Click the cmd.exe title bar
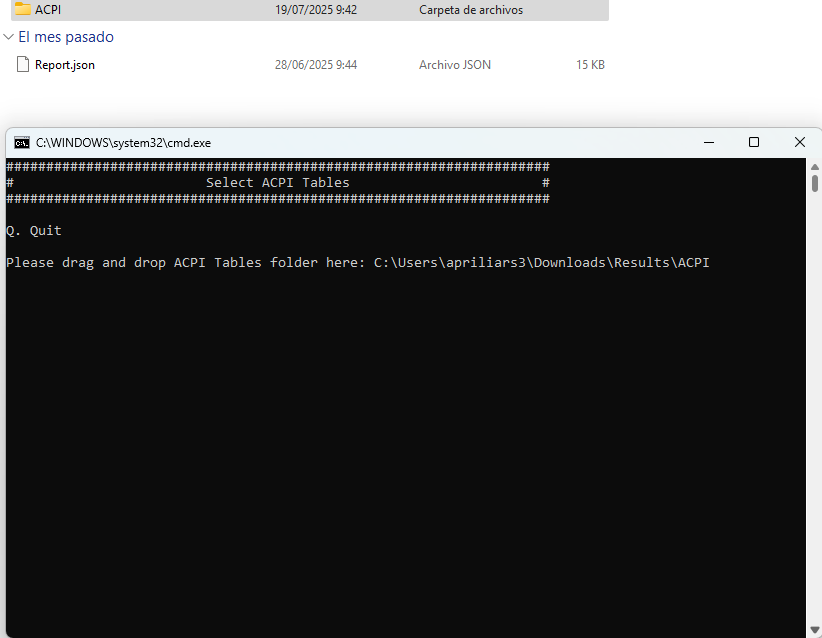The height and width of the screenshot is (638, 822). 400,142
